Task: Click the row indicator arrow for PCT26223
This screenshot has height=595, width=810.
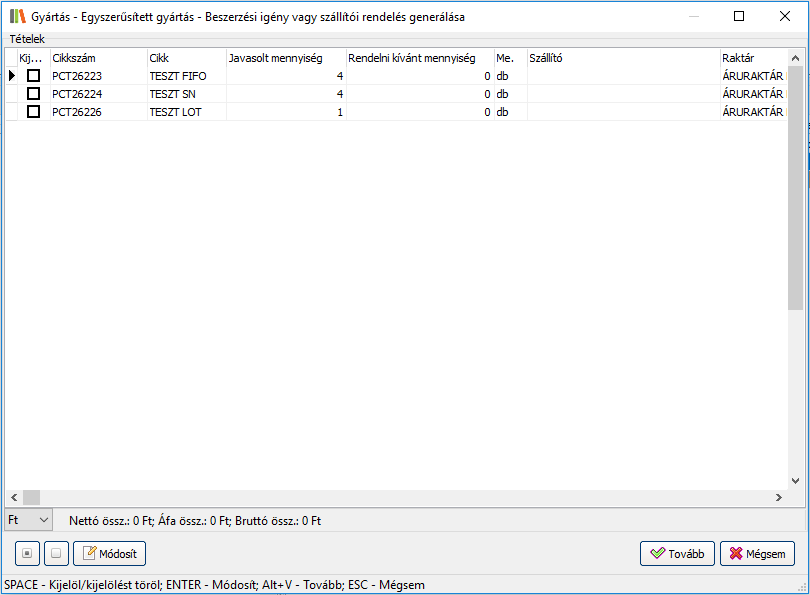Action: pos(12,76)
